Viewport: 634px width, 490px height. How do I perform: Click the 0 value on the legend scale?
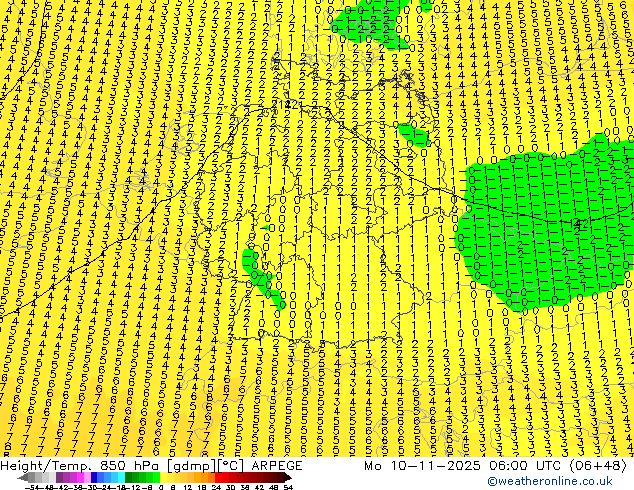coord(161,488)
